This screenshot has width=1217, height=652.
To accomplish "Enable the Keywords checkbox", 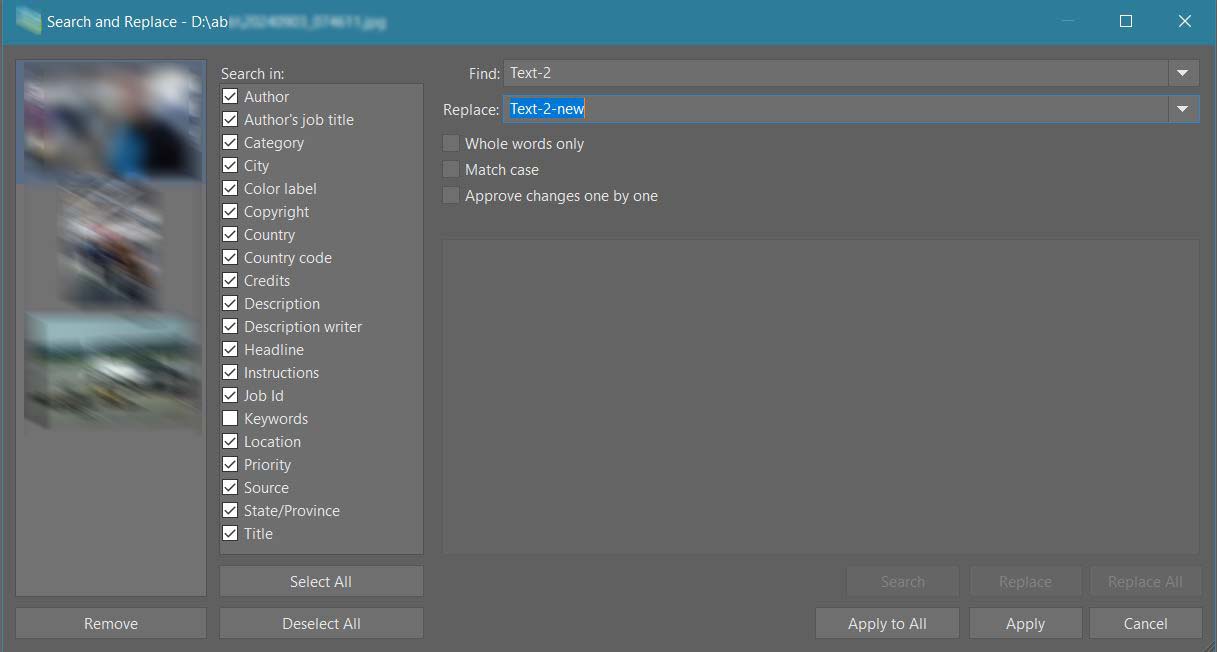I will [230, 419].
